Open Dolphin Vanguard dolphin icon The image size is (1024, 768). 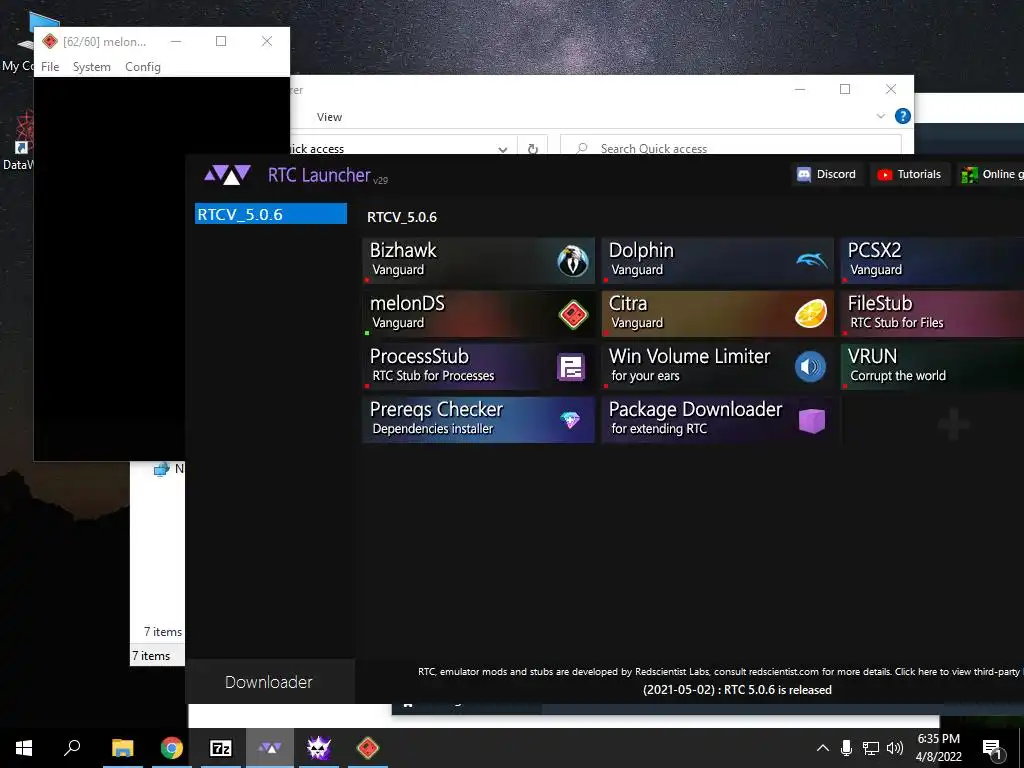(812, 261)
